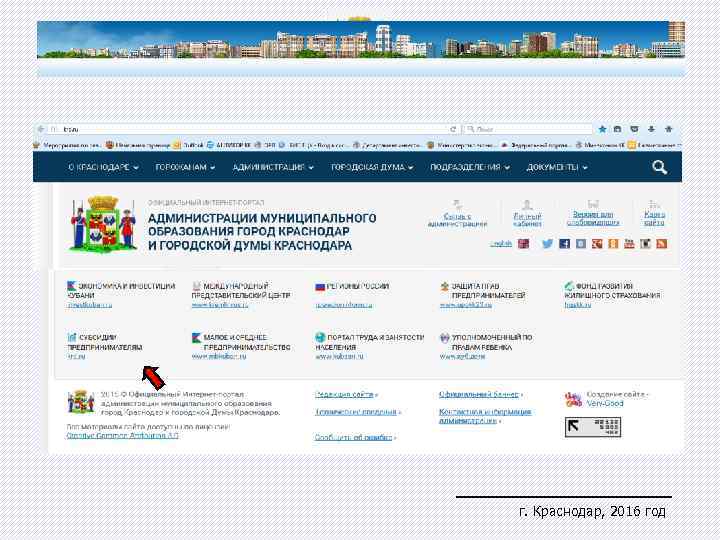Click the reload icon in the address bar
Image resolution: width=720 pixels, height=540 pixels.
(453, 129)
